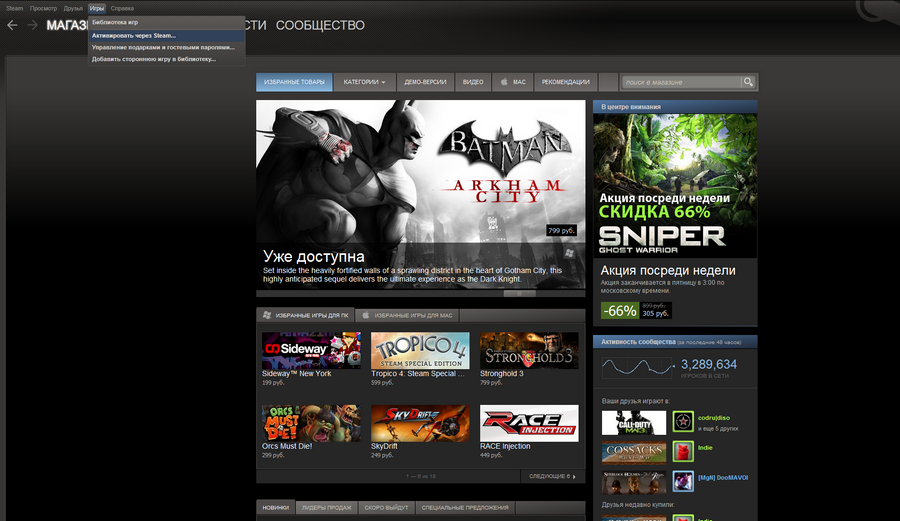Go back with the left arrow icon
Viewport: 900px width, 521px height.
12,25
